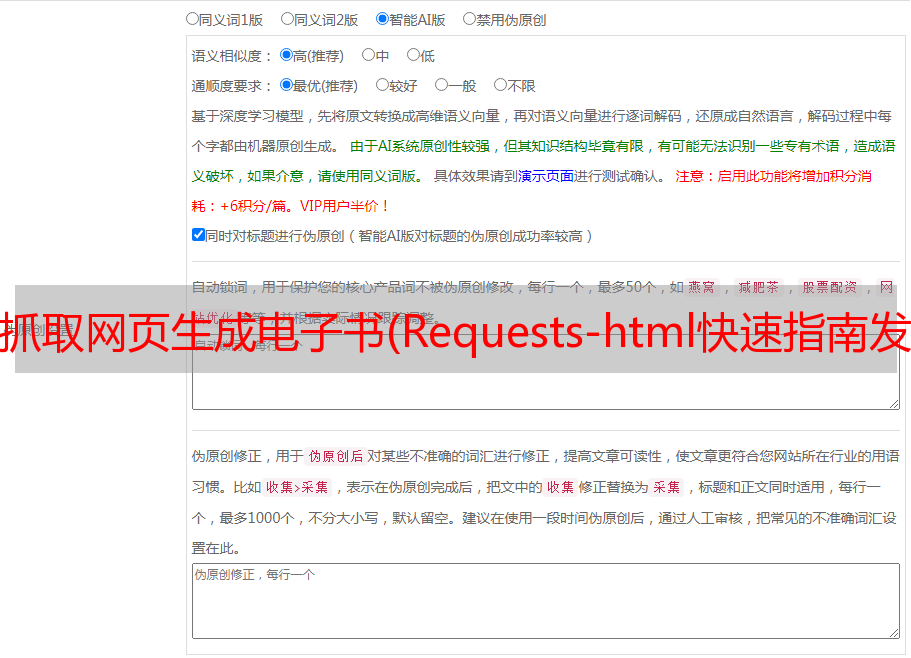The height and width of the screenshot is (658, 911).
Task: Click the 伪原创后 highlighted term
Action: click(x=336, y=456)
